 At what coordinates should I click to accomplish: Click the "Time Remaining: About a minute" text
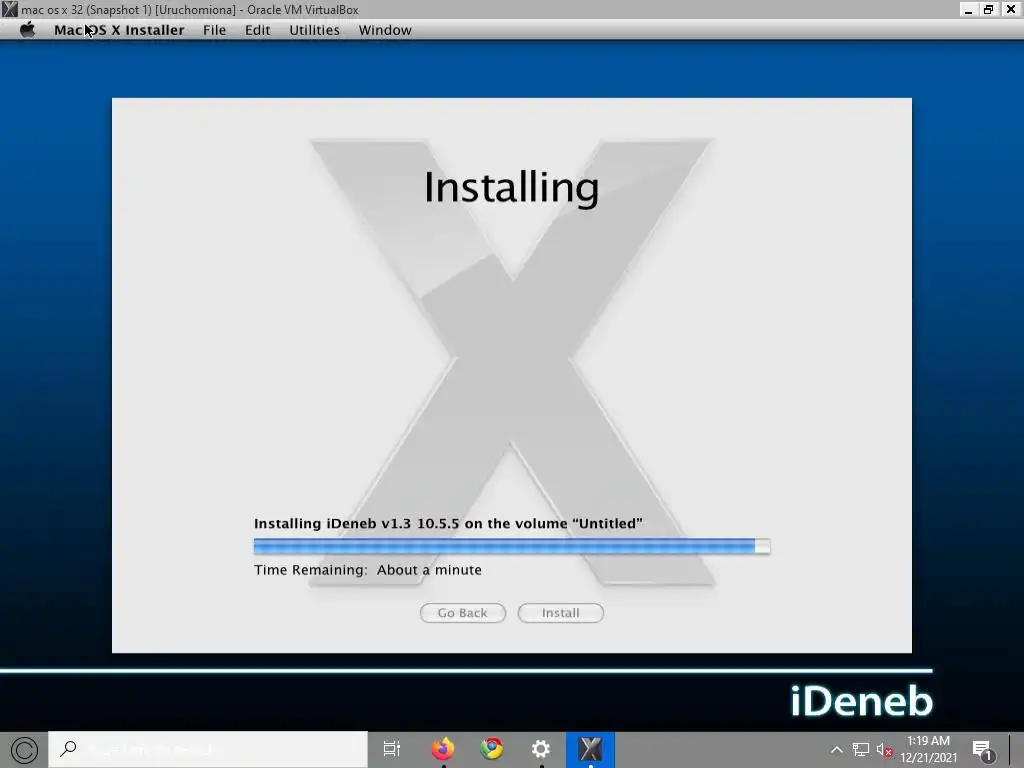pyautogui.click(x=368, y=570)
